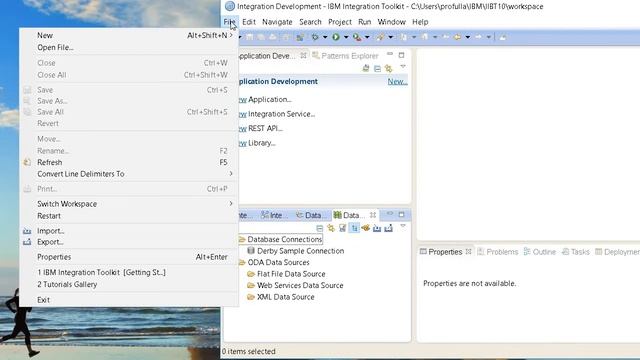Open the Run button dropdown arrow

[346, 38]
